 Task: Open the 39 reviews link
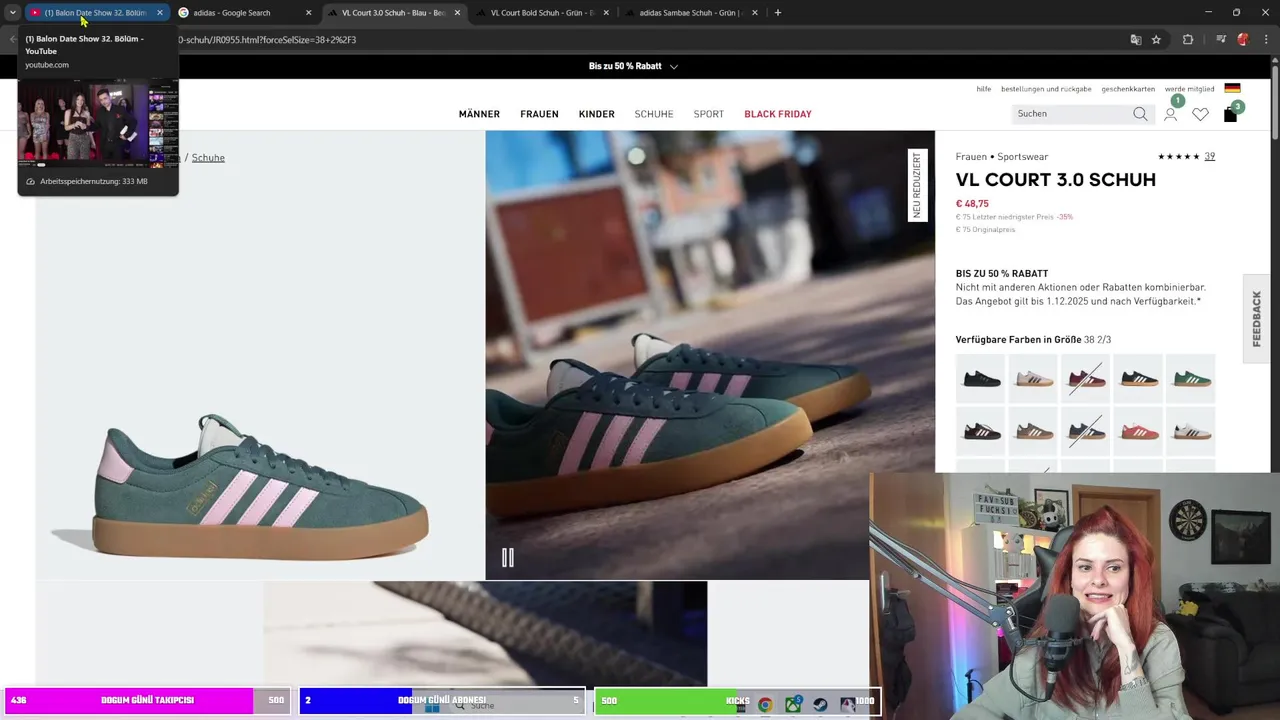pyautogui.click(x=1209, y=156)
